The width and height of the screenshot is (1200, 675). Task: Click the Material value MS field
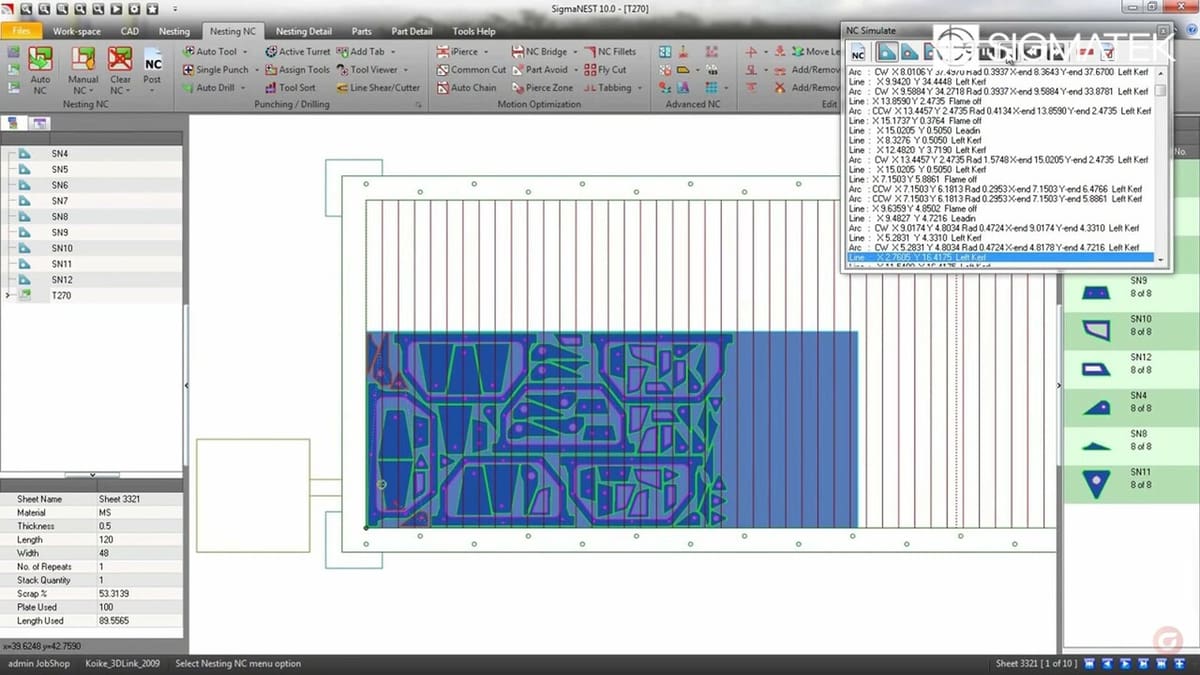(139, 512)
